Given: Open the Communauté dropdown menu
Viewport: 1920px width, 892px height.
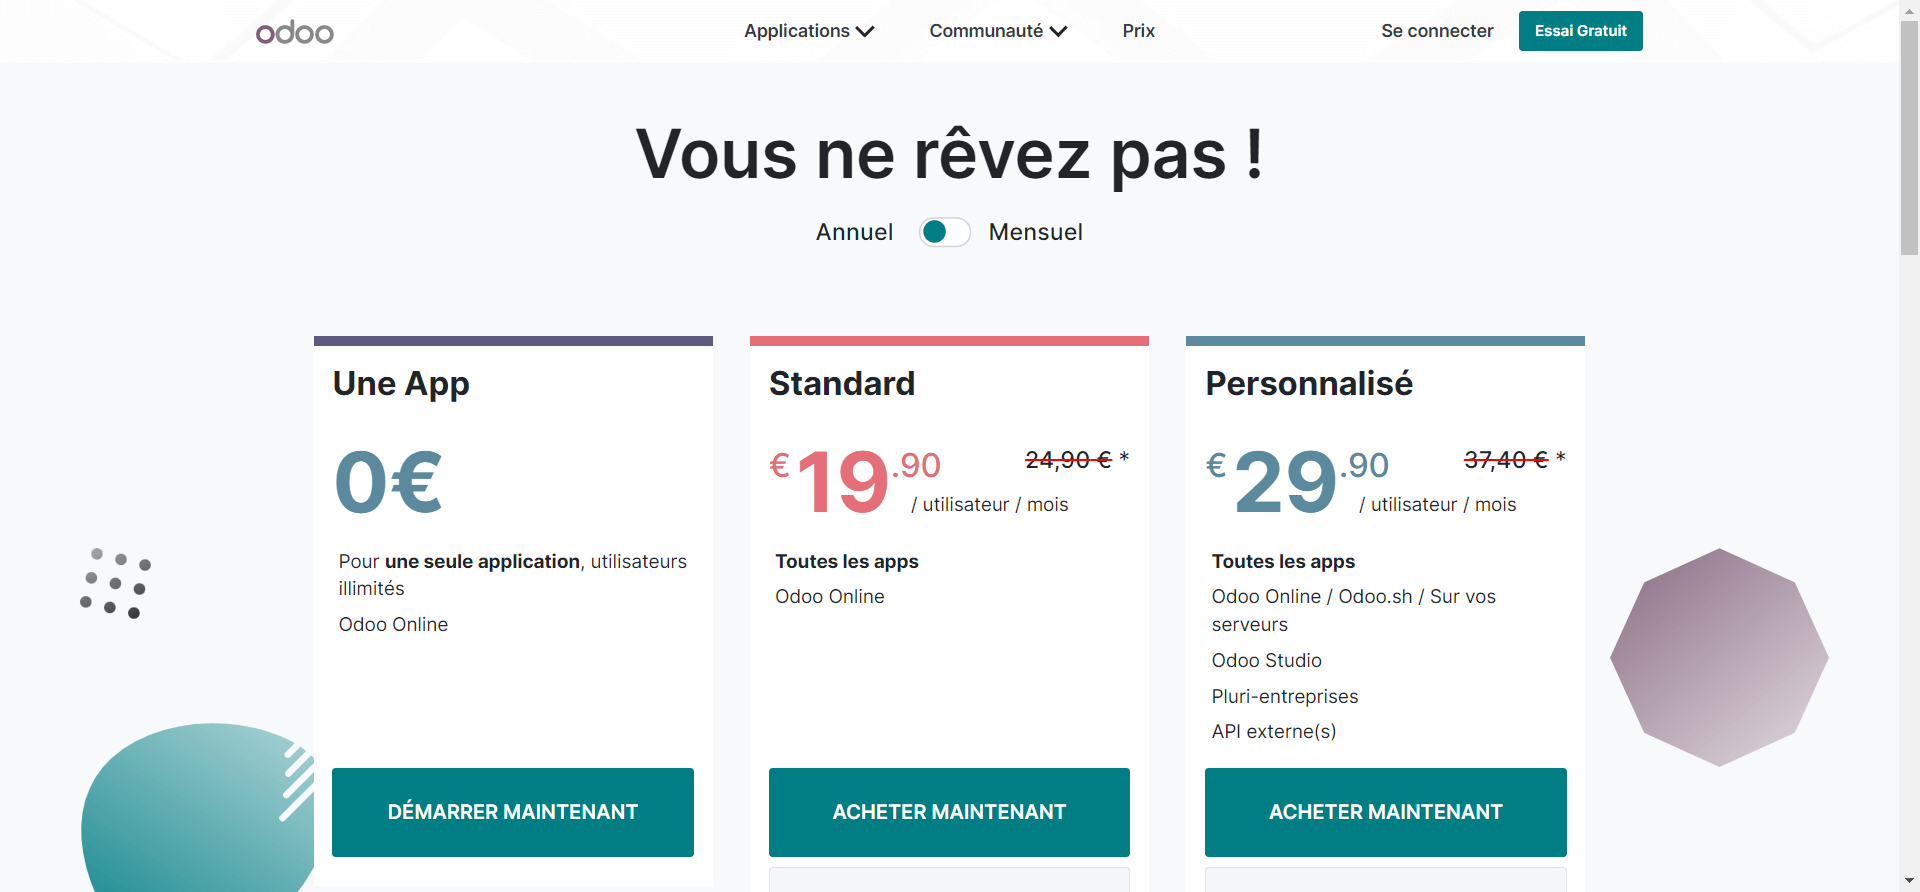Looking at the screenshot, I should point(997,31).
